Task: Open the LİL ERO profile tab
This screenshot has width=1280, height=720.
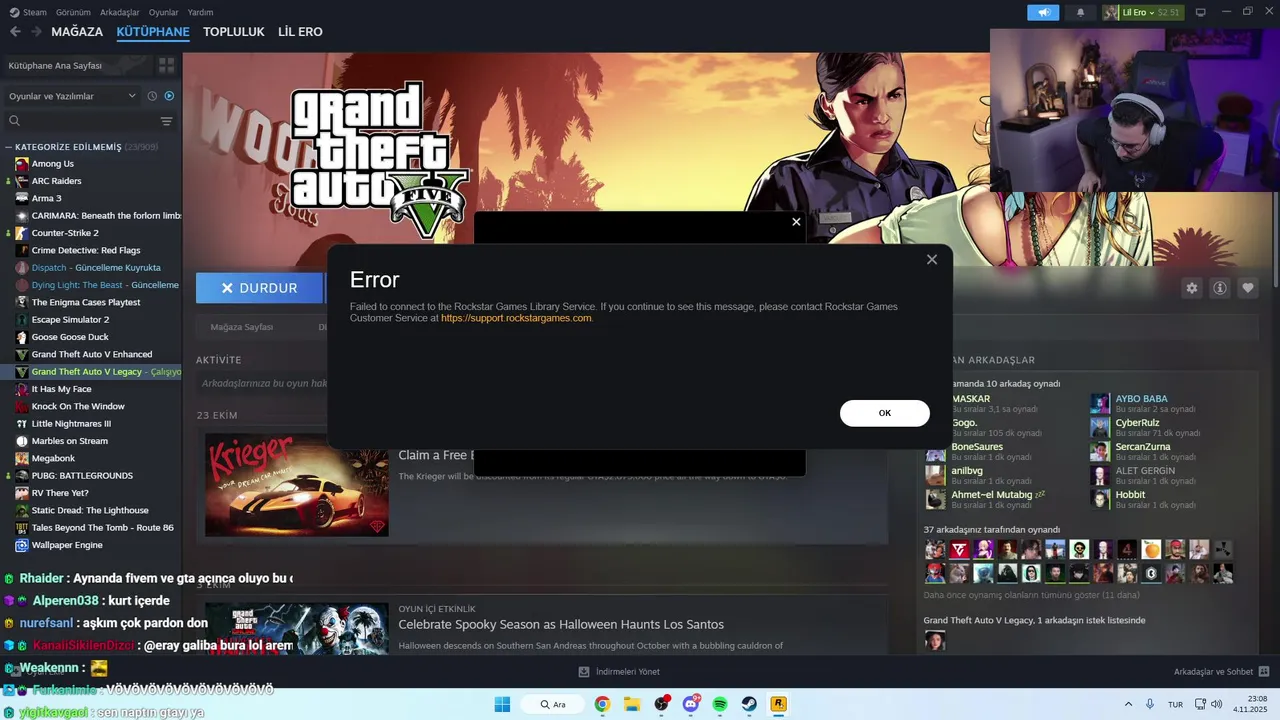Action: point(300,32)
